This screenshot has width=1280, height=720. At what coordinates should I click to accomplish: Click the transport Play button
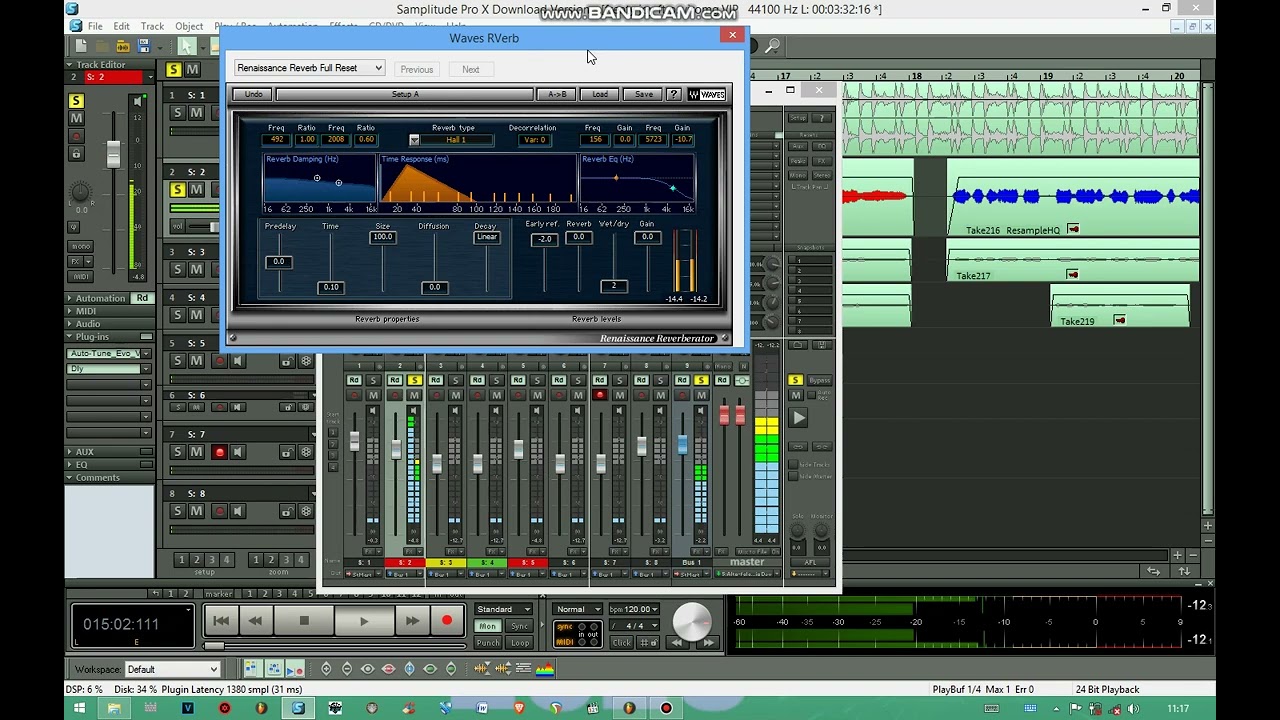(364, 622)
